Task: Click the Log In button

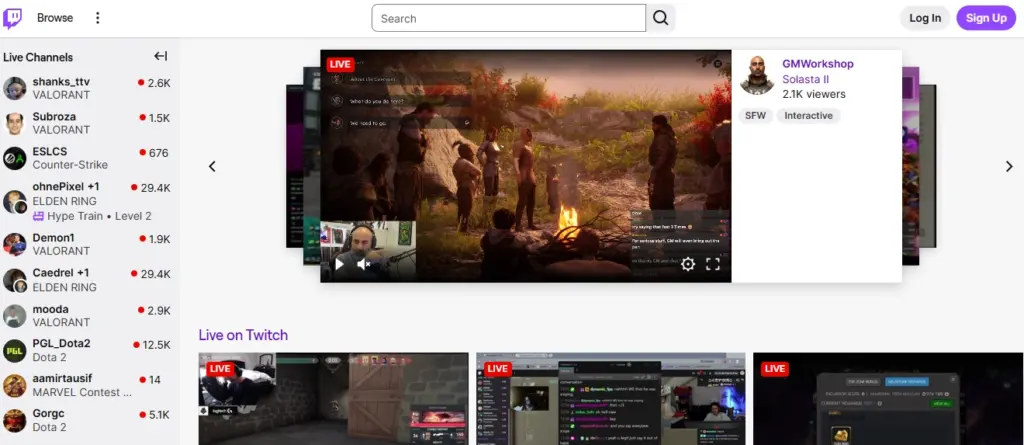Action: point(925,18)
